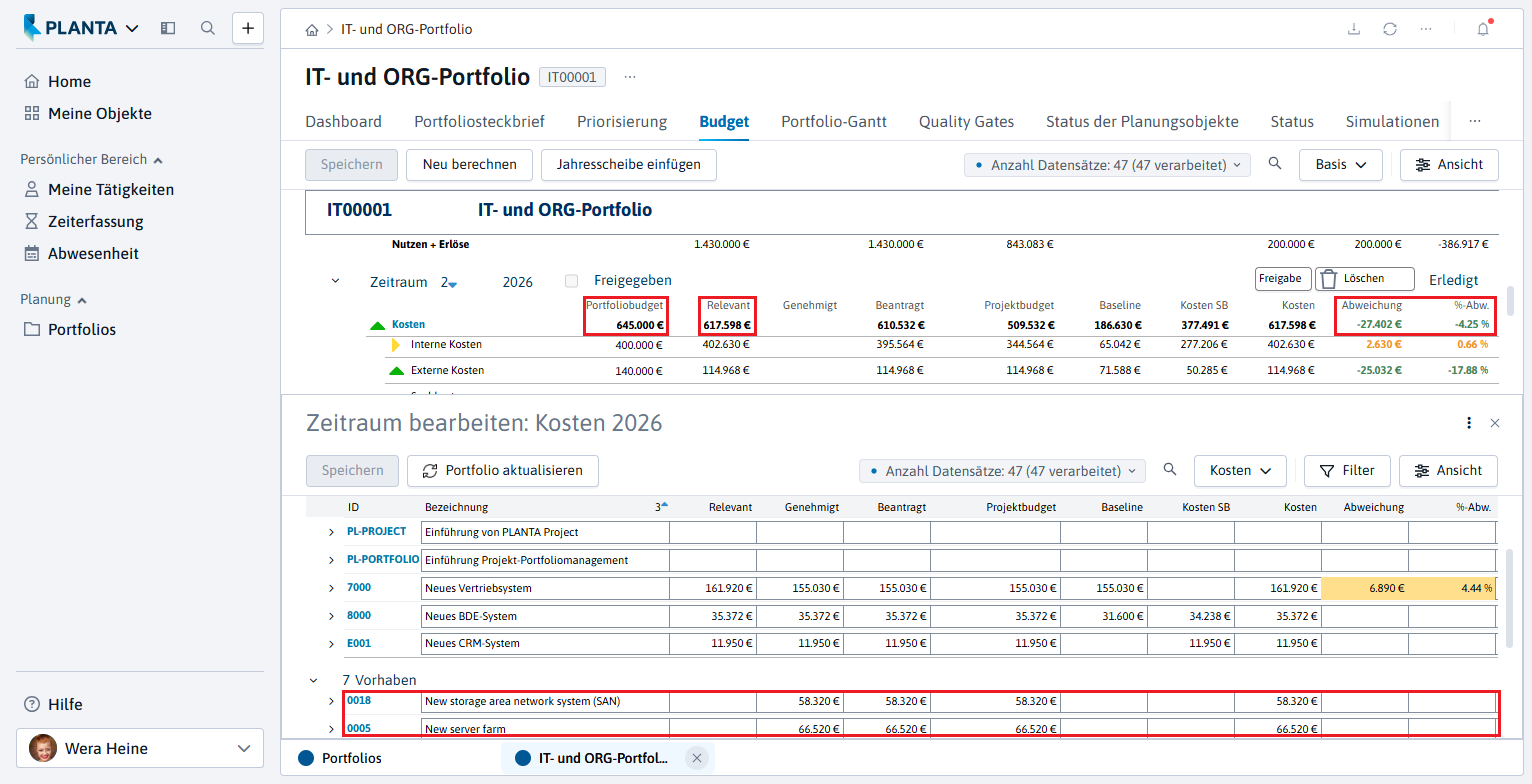Go to home breadcrumb icon
This screenshot has width=1532, height=784.
[x=312, y=30]
